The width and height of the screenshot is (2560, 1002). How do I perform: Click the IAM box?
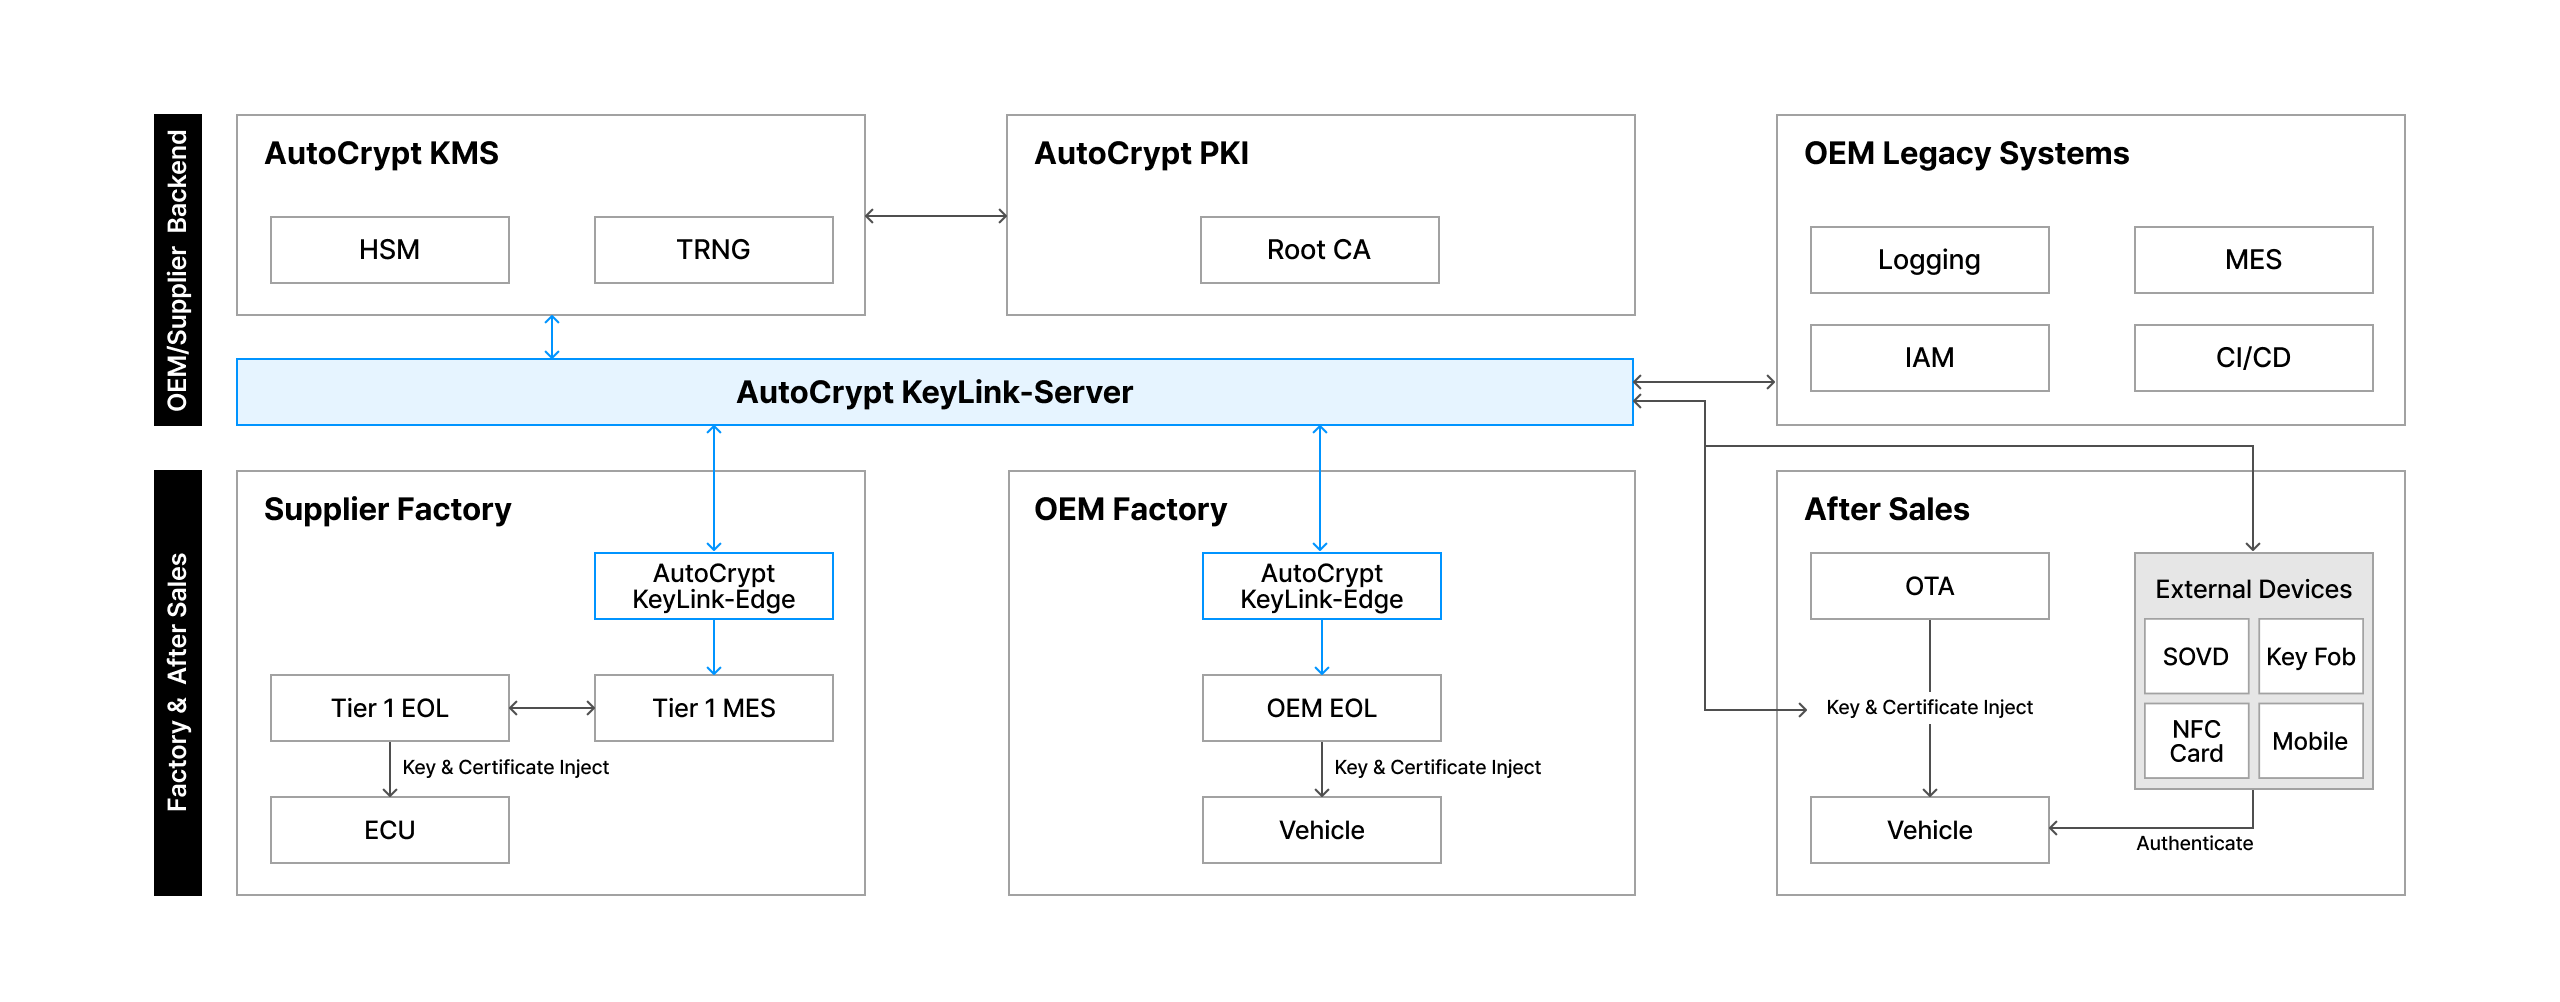pyautogui.click(x=1929, y=358)
